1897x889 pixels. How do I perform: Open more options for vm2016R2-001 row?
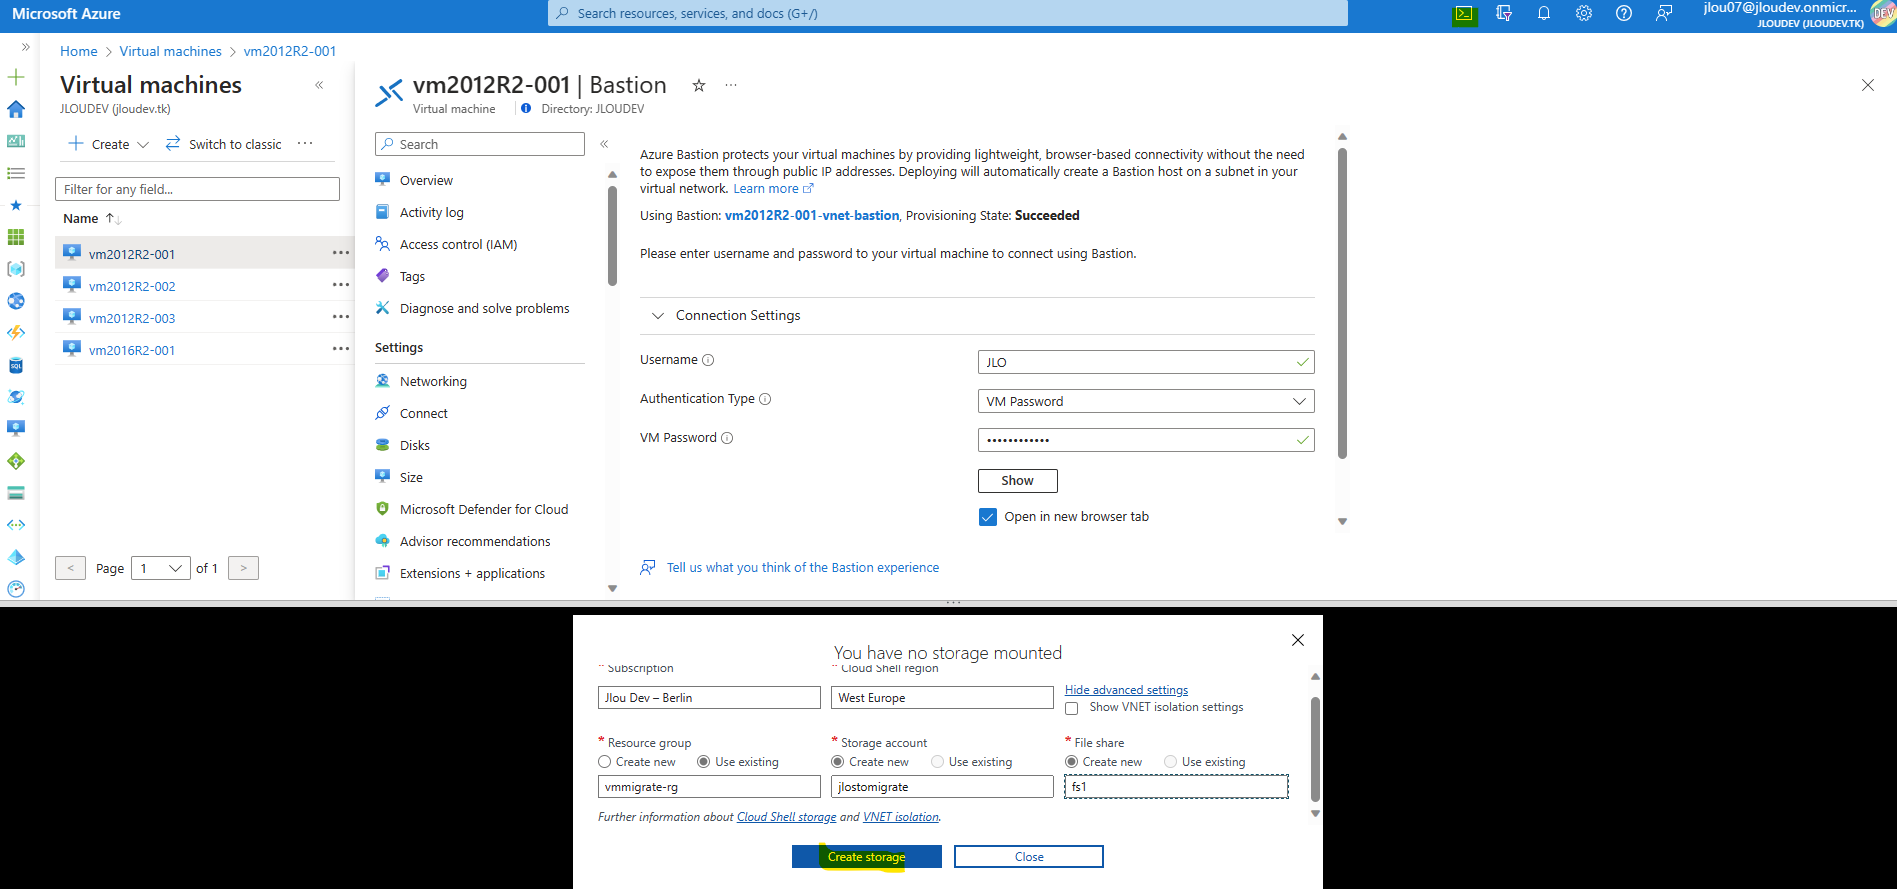[x=341, y=349]
